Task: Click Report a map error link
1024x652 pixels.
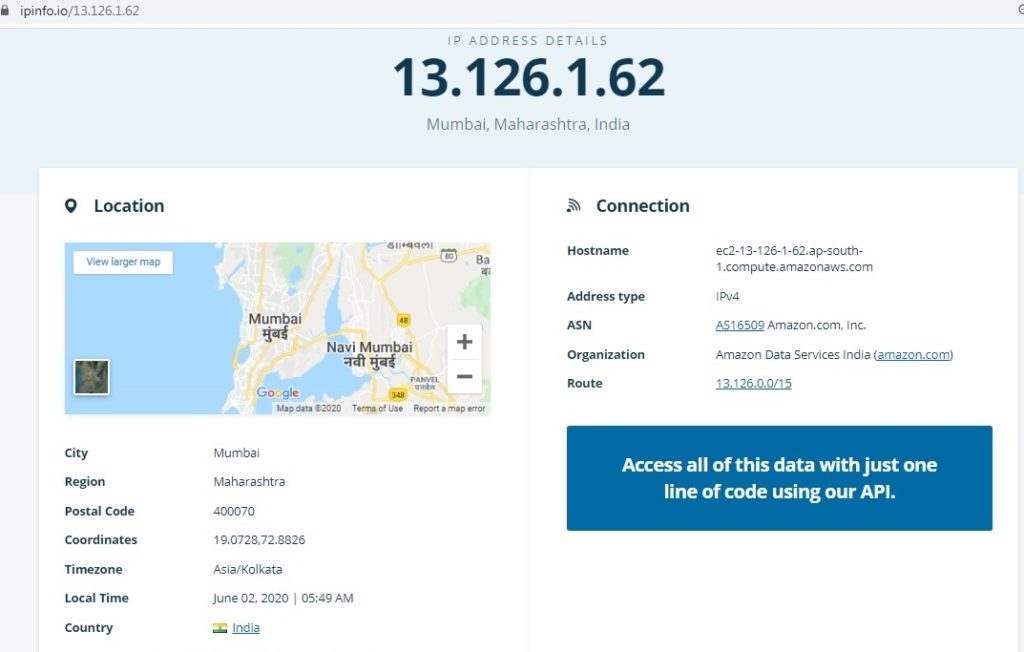Action: pyautogui.click(x=449, y=409)
